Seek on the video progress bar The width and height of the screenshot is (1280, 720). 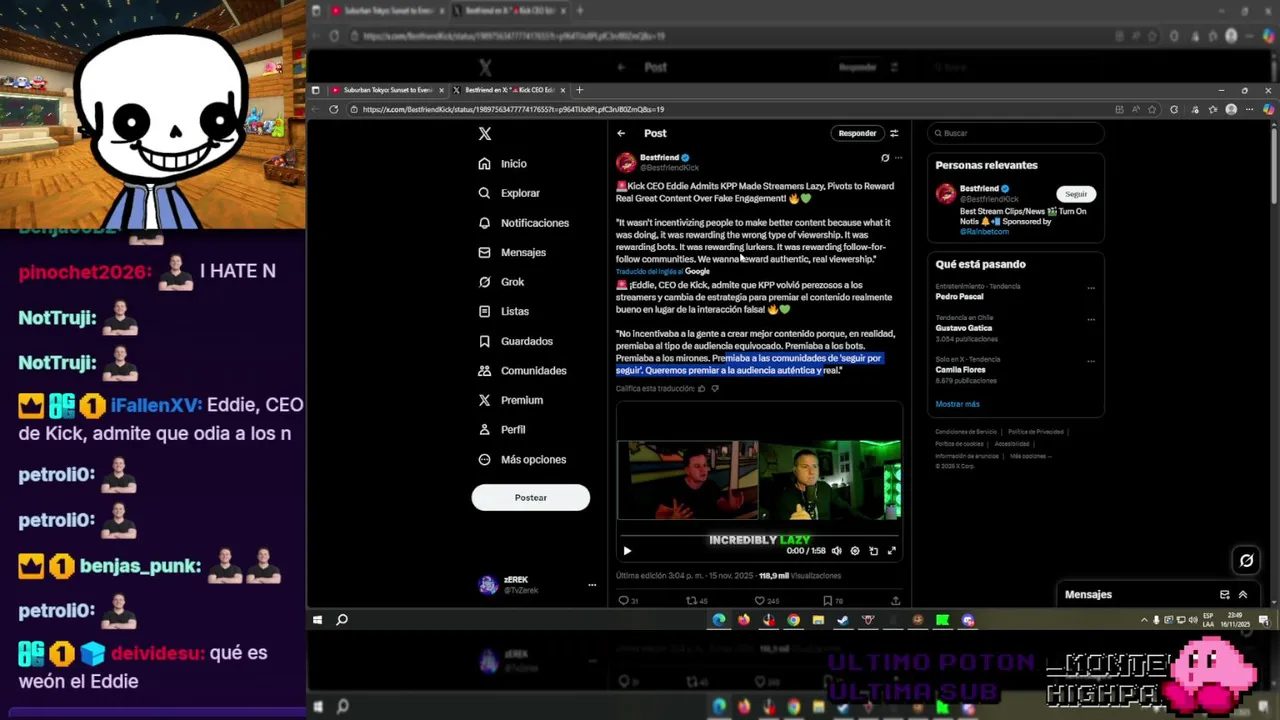pos(759,538)
